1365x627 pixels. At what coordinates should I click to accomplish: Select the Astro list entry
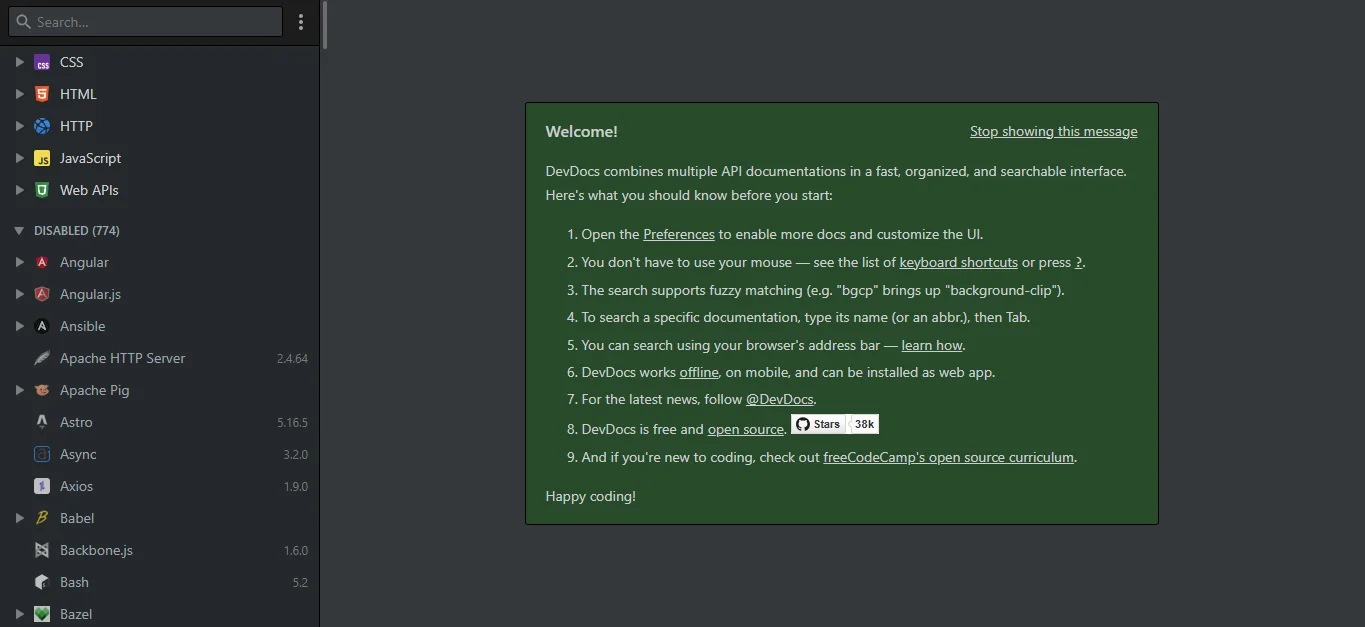[160, 422]
